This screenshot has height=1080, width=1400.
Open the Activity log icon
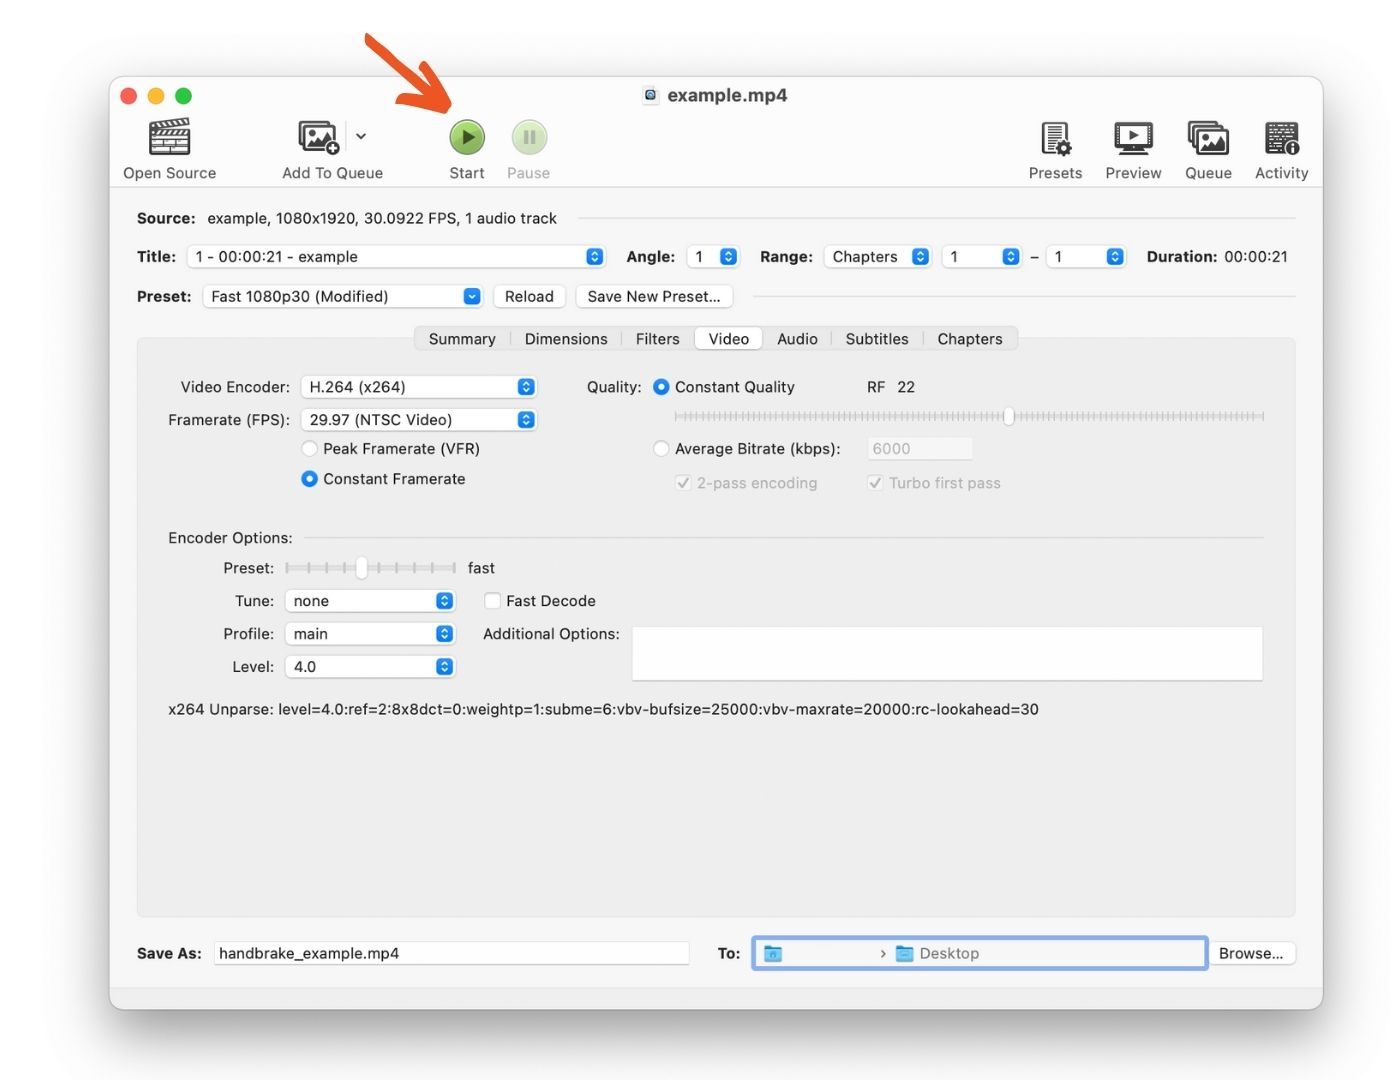[x=1281, y=139]
